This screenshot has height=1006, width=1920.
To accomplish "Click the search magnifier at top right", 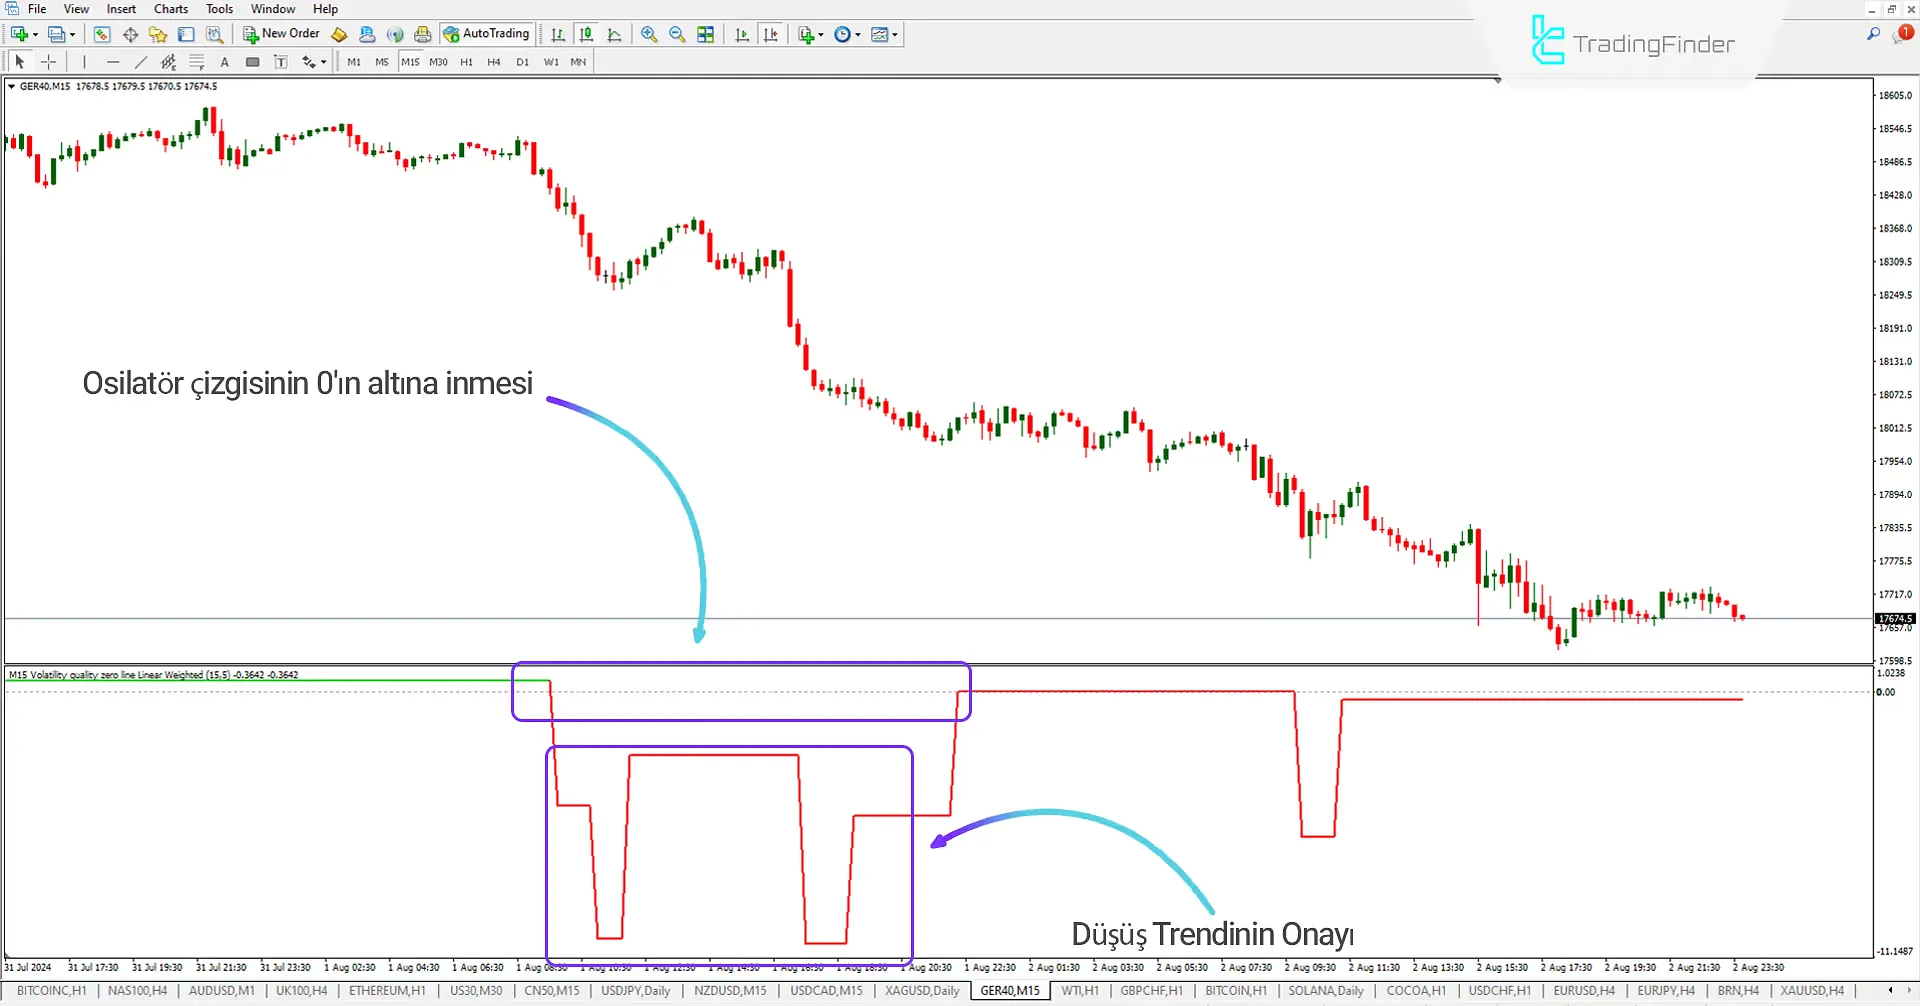I will click(1873, 34).
